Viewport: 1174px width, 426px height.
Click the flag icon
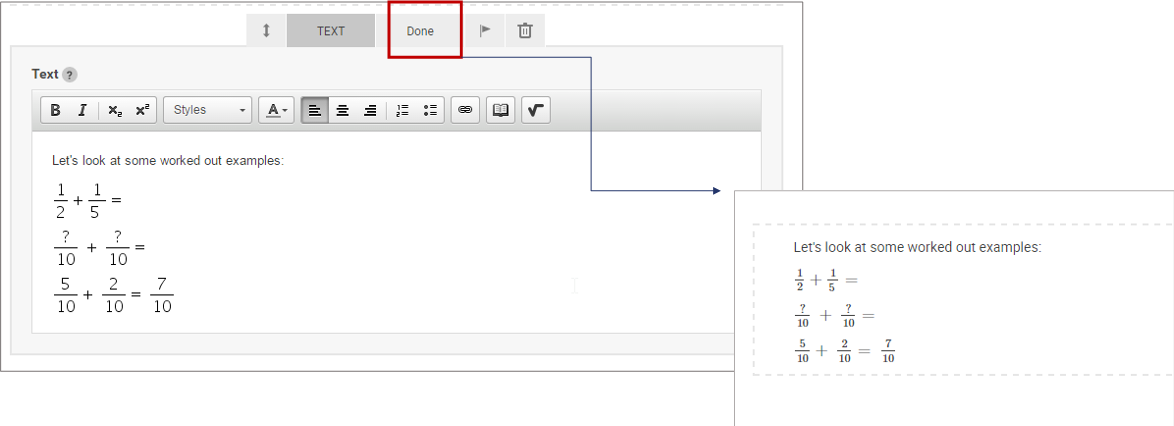coord(485,31)
